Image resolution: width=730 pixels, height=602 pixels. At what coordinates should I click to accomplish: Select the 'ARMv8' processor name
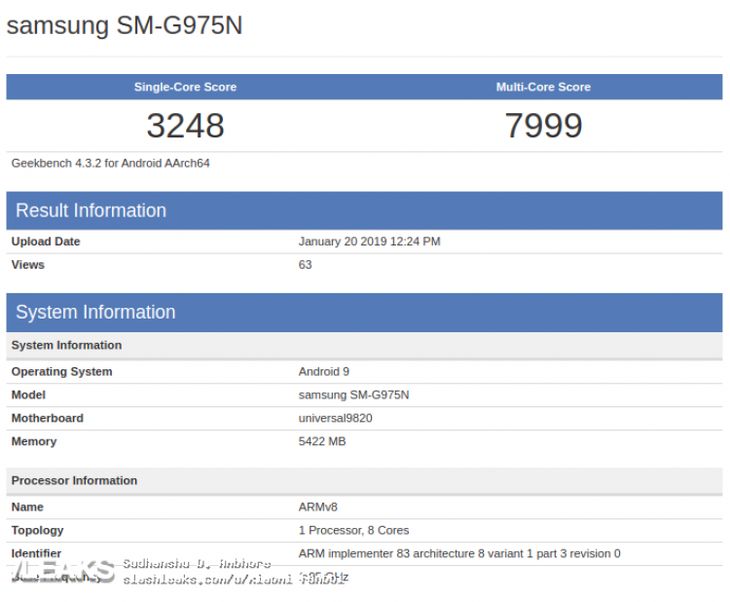pos(318,507)
